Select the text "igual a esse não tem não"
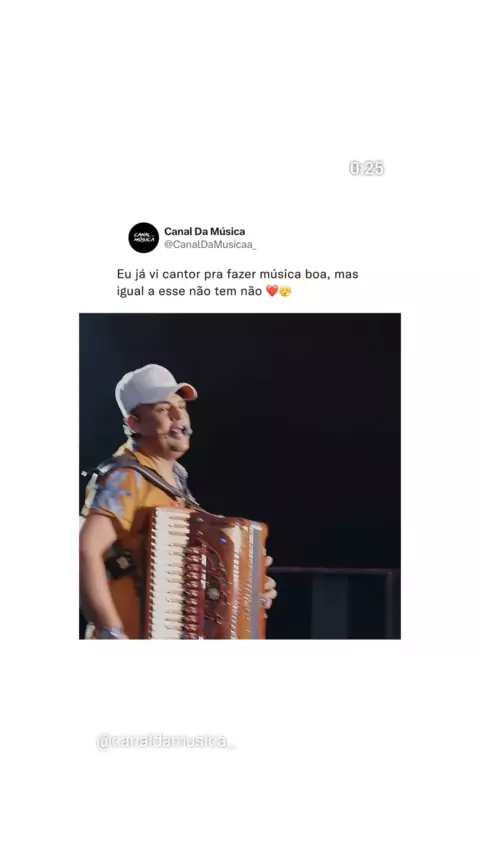Image resolution: width=480 pixels, height=854 pixels. [x=190, y=291]
